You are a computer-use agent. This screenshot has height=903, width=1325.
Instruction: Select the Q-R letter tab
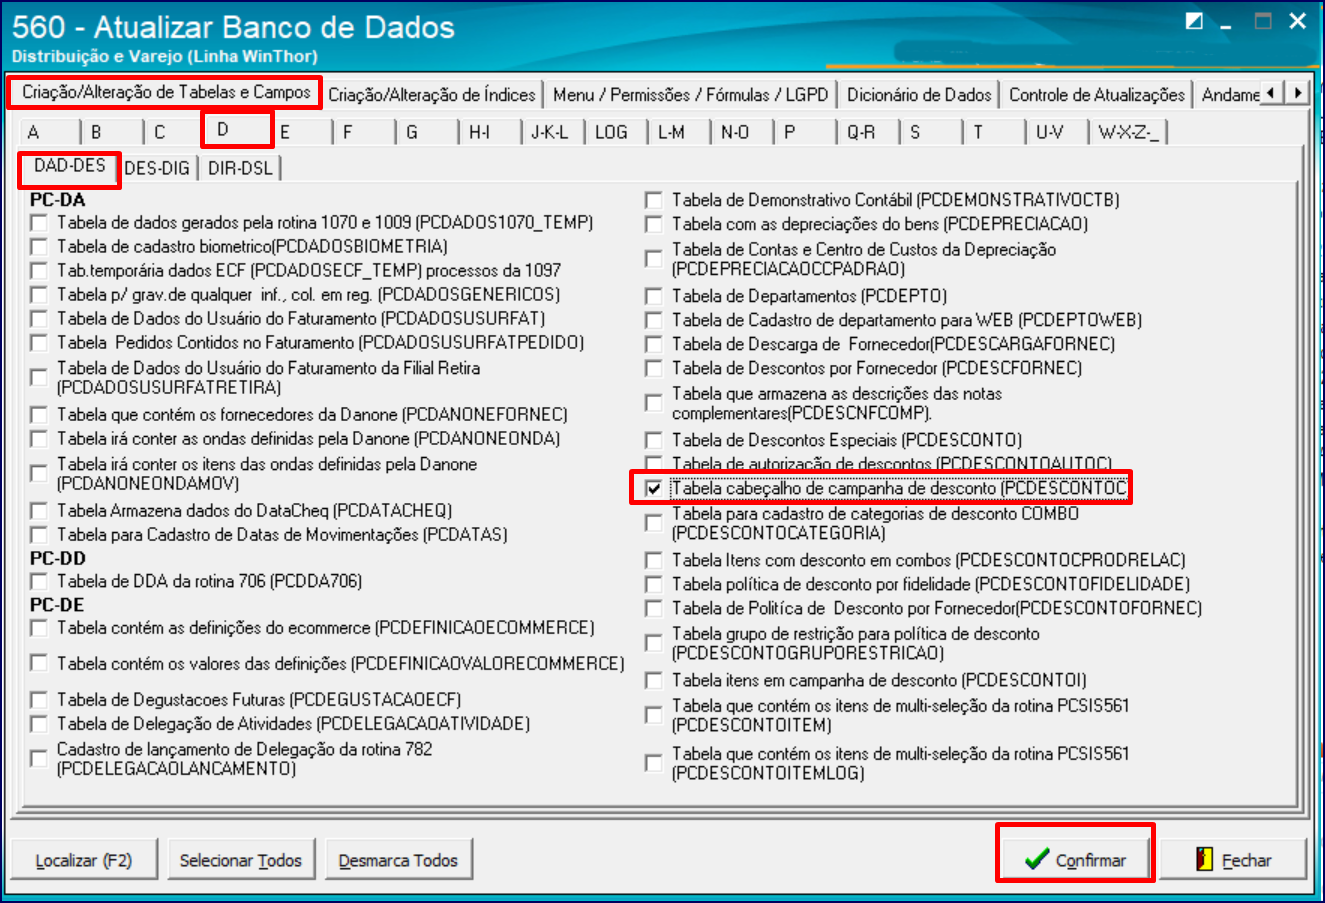pos(869,132)
